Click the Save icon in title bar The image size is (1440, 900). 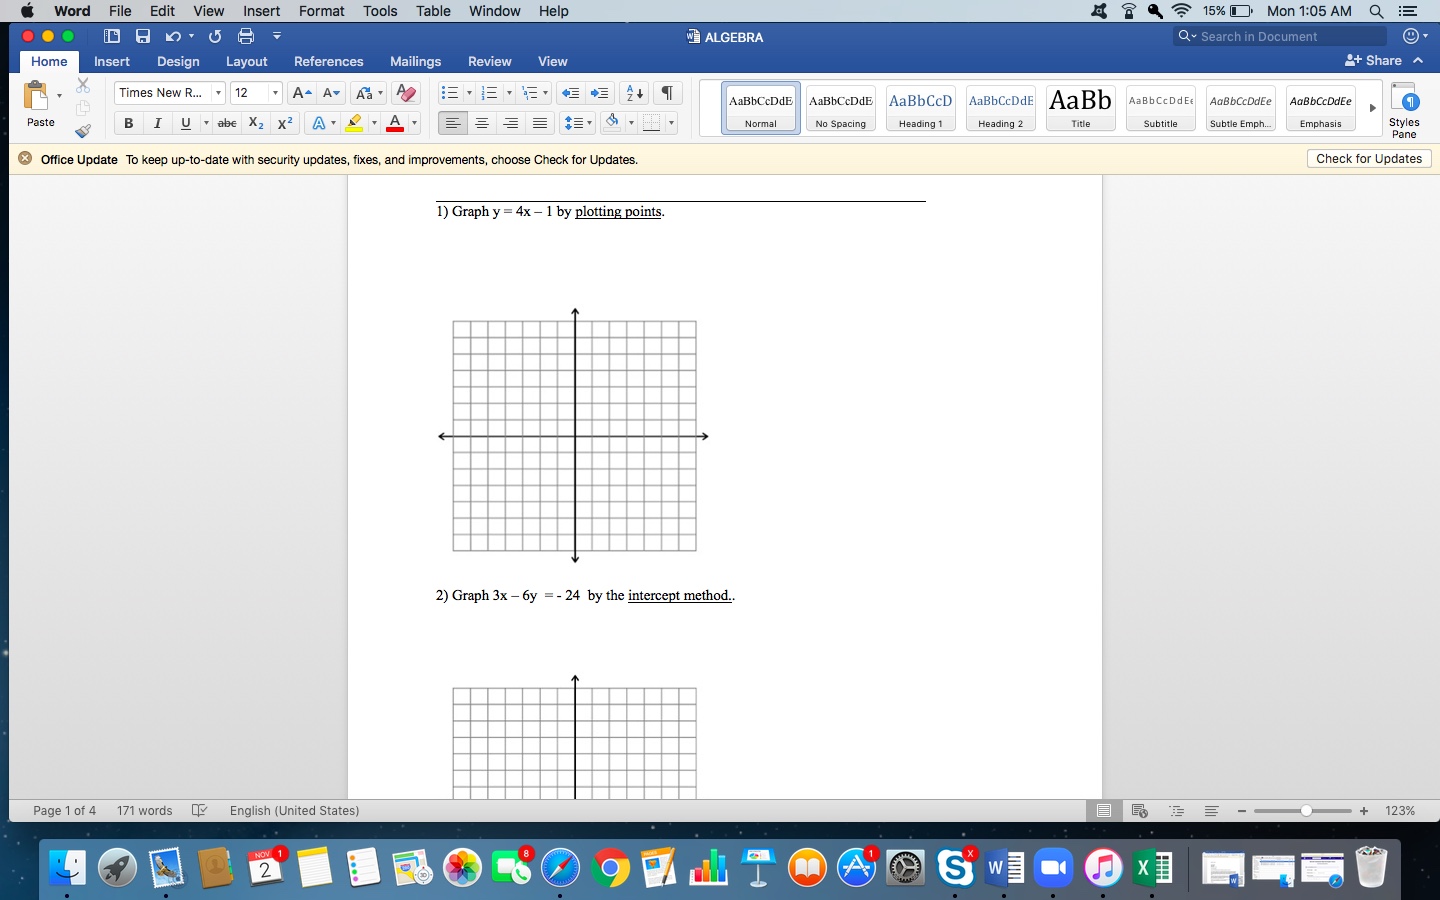click(143, 37)
